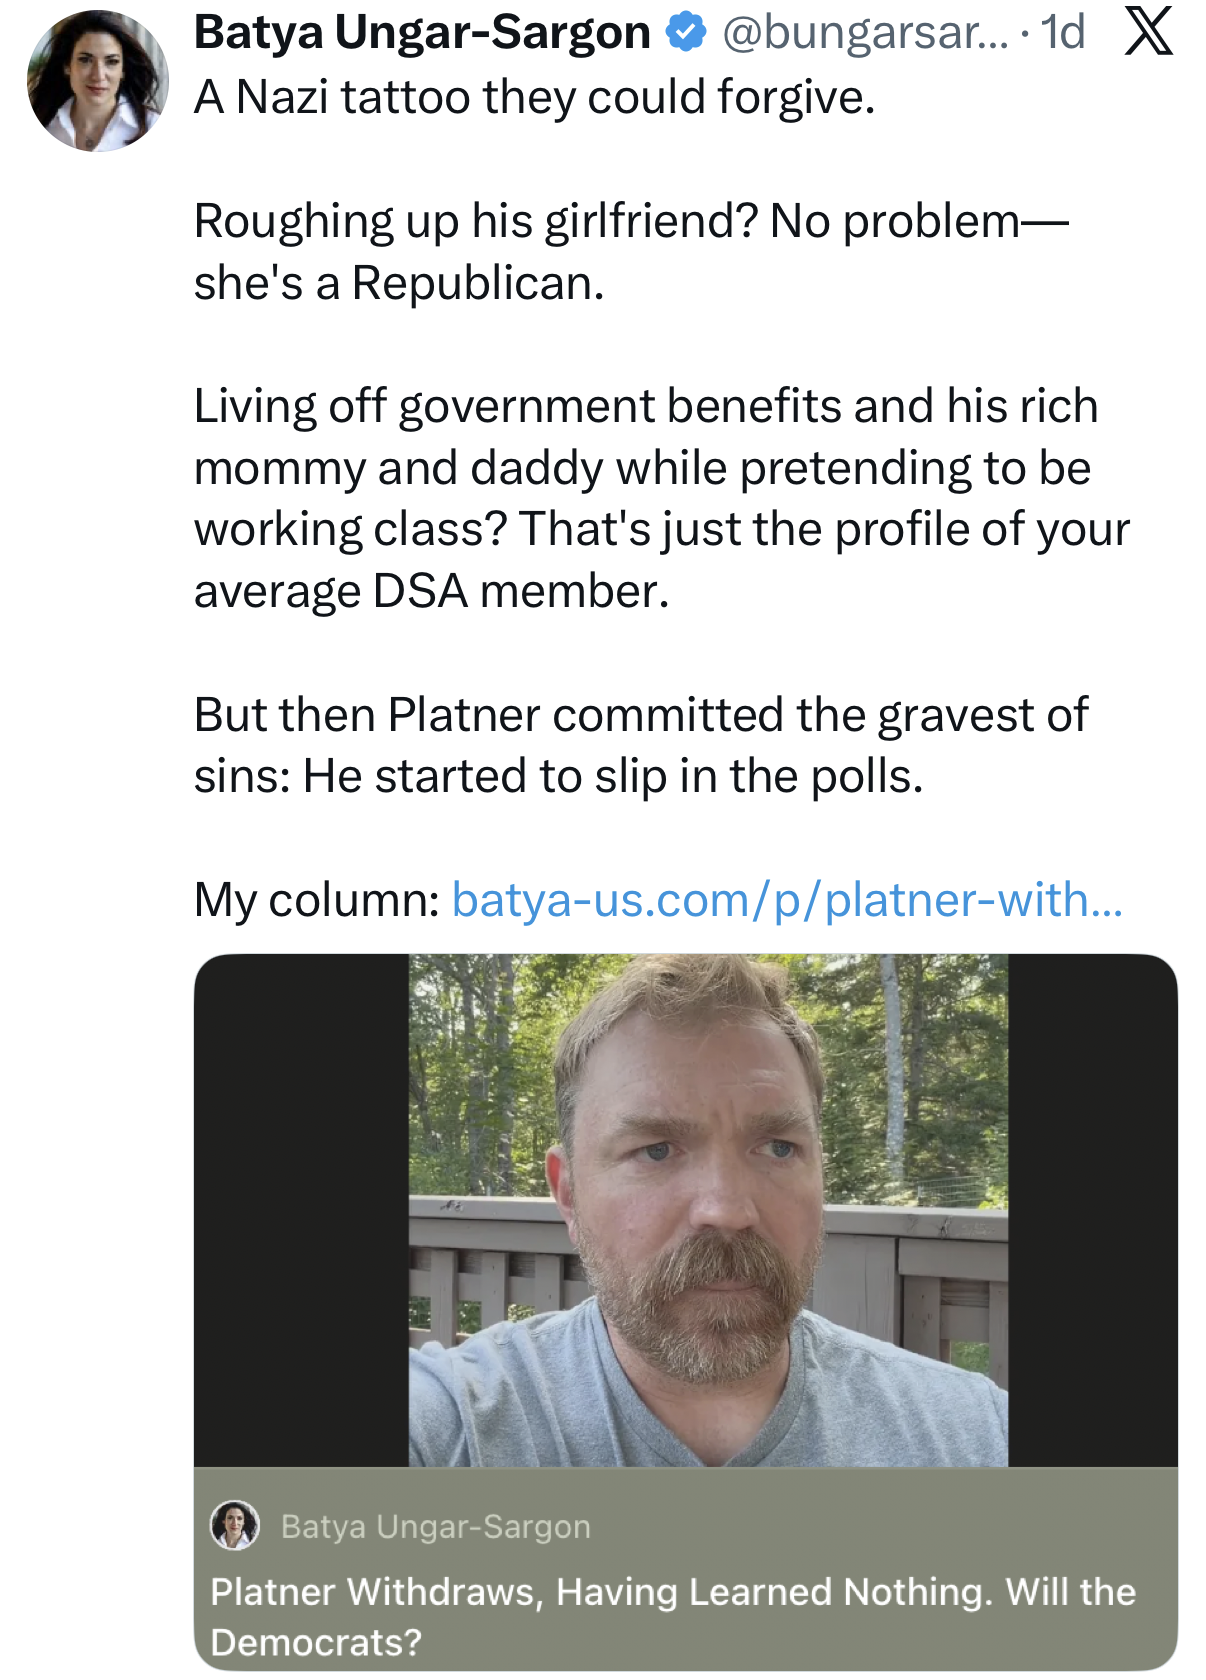Click the card headline Platner Withdraws
Image resolution: width=1206 pixels, height=1680 pixels.
tap(673, 1616)
